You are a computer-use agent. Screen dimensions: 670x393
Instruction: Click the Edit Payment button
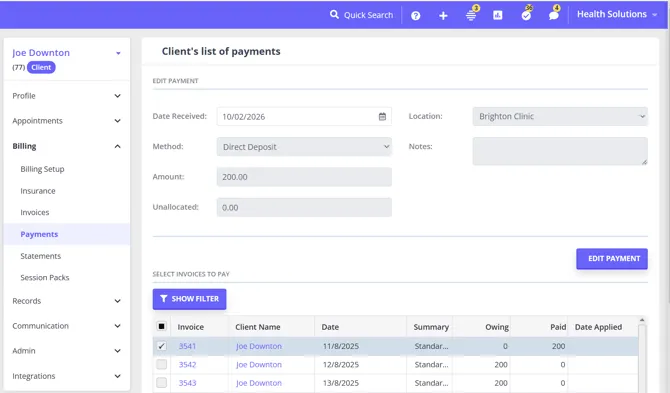click(x=612, y=258)
